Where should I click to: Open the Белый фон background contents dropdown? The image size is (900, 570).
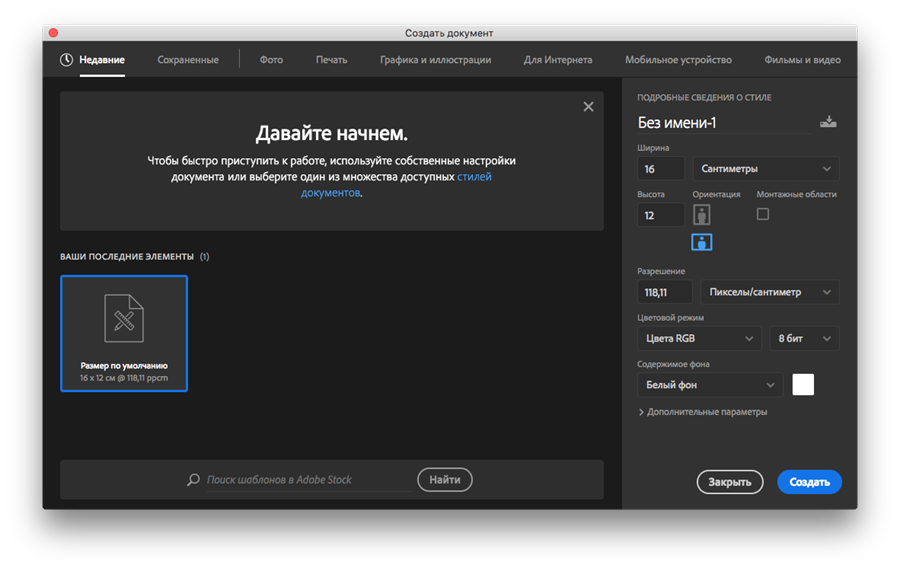click(709, 385)
